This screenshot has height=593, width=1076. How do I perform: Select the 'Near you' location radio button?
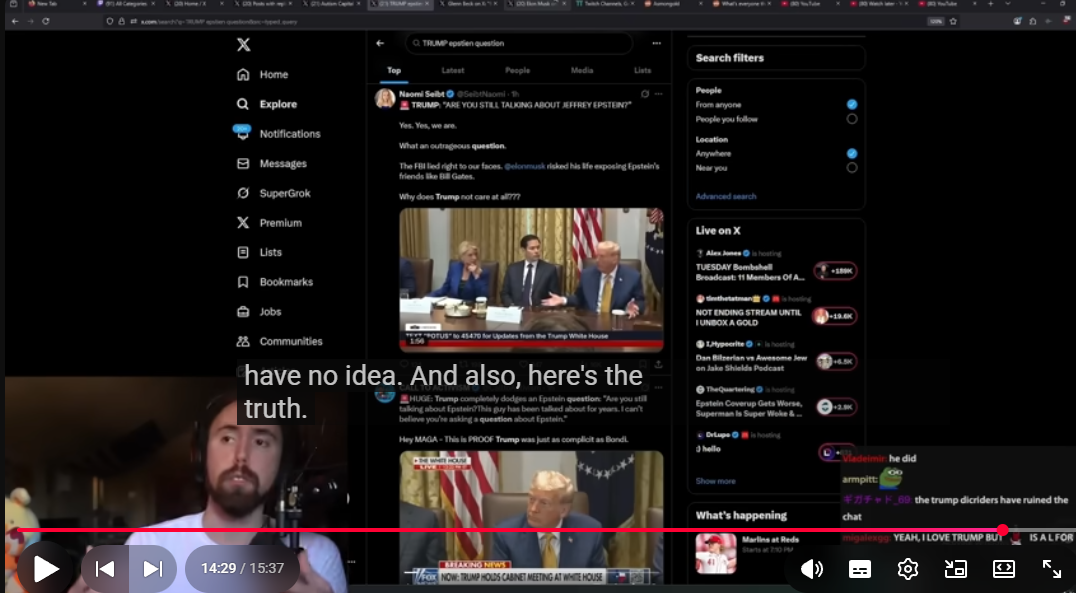pyautogui.click(x=852, y=167)
